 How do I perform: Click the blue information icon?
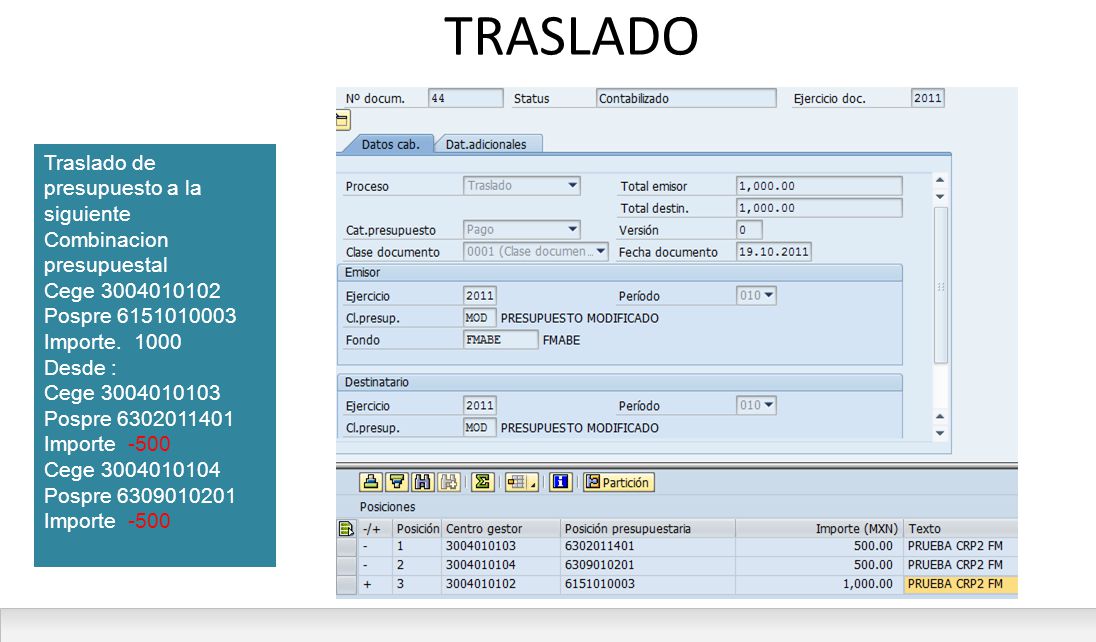click(561, 482)
